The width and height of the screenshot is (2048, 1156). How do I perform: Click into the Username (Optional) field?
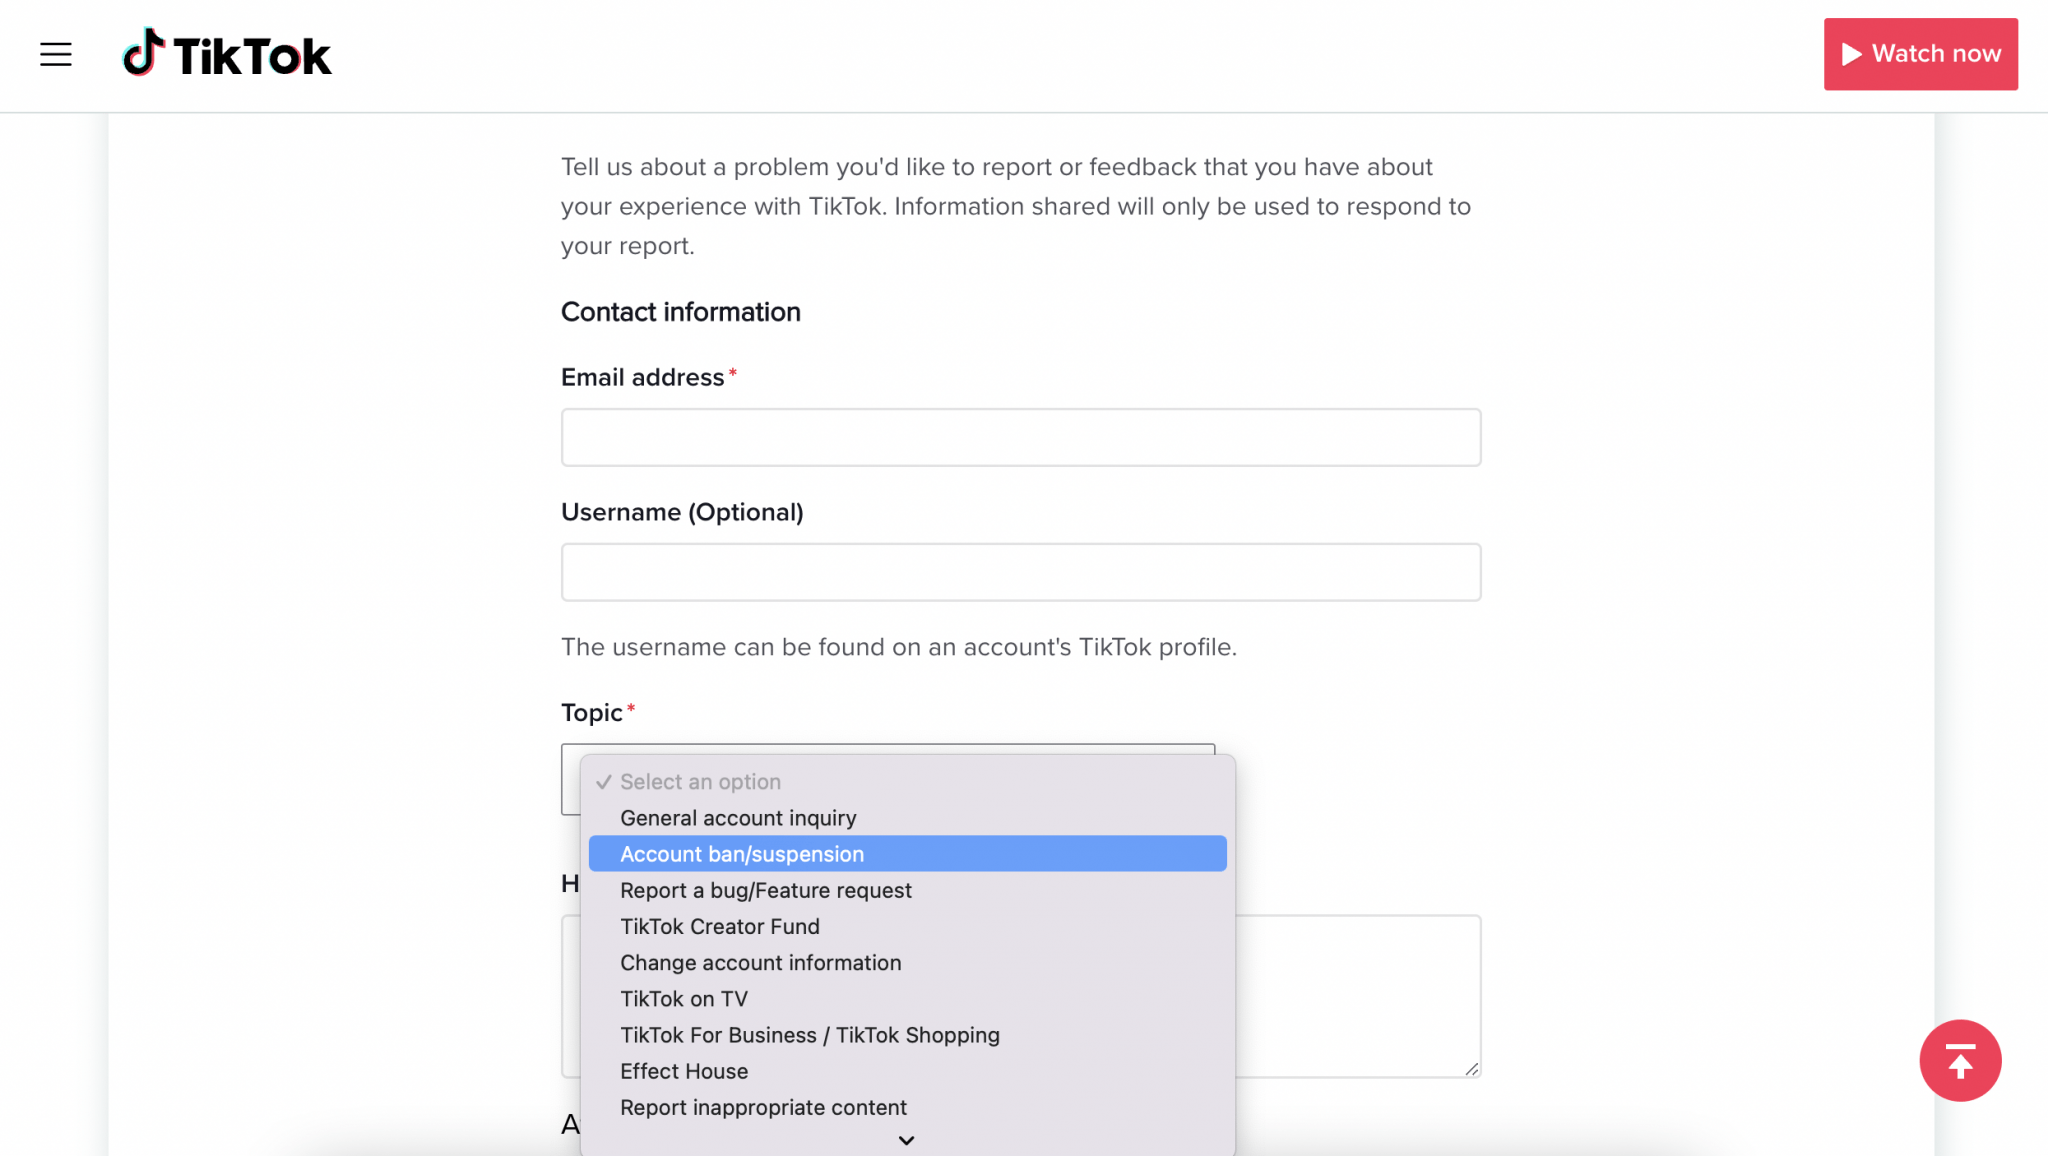1020,571
